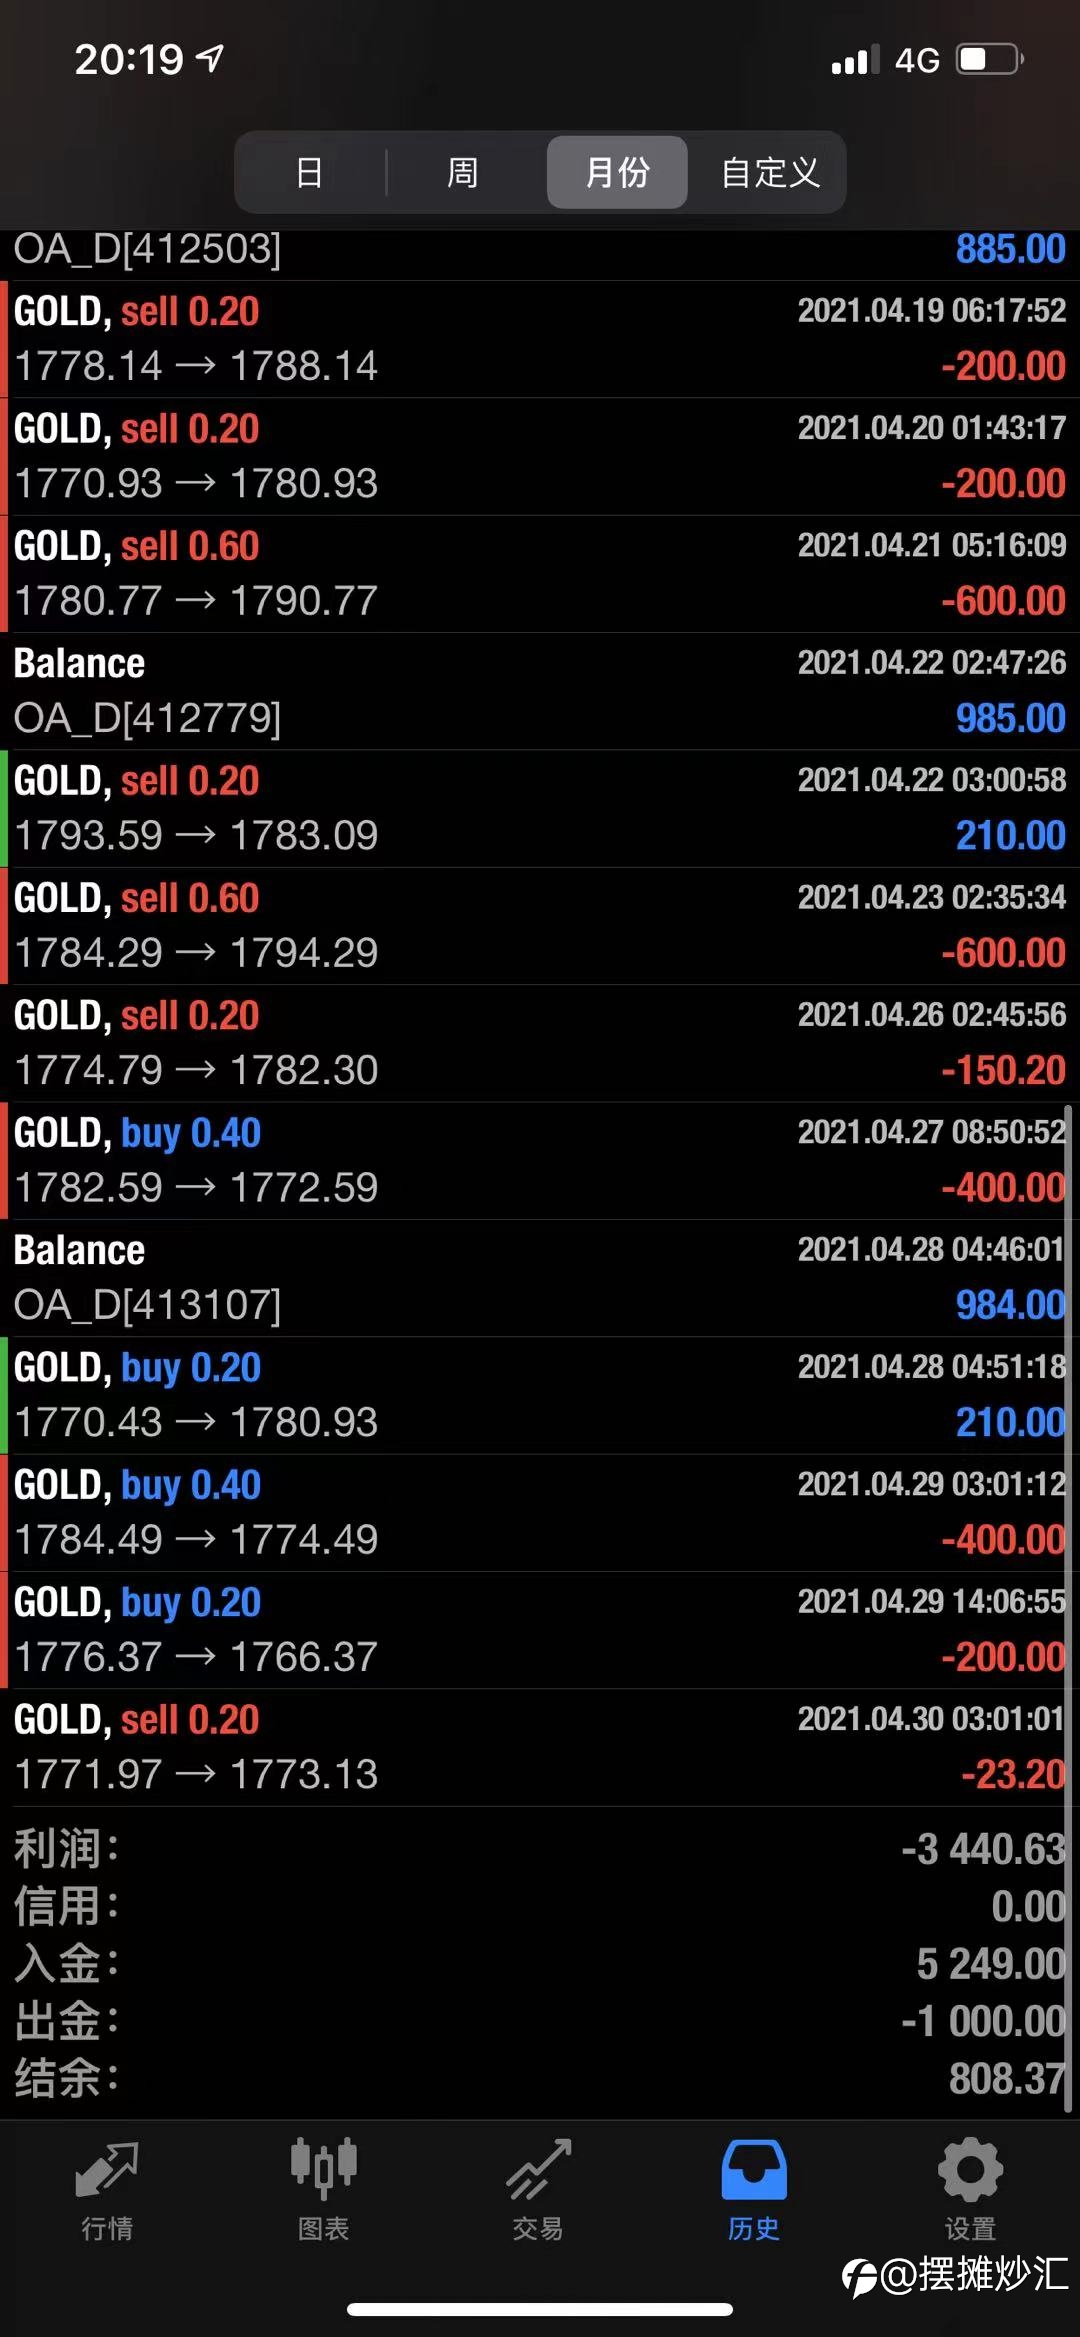
Task: Open trade closed 2021.04.29 03:01:12
Action: pos(540,1512)
